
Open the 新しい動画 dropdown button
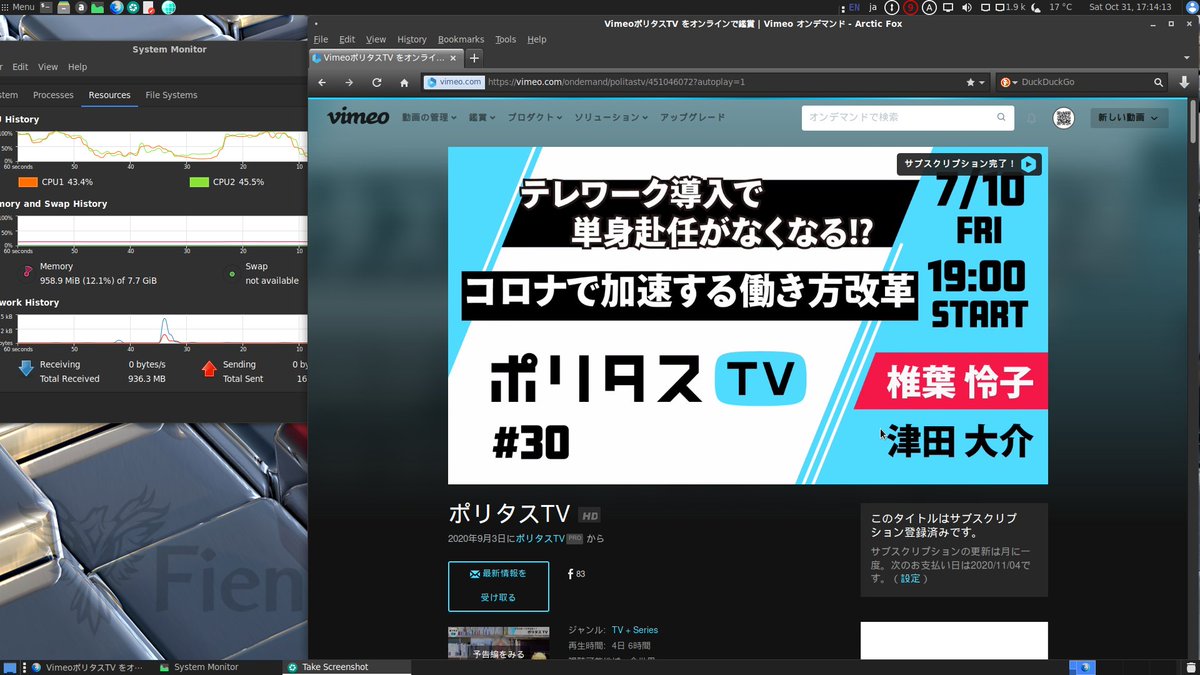(x=1129, y=118)
